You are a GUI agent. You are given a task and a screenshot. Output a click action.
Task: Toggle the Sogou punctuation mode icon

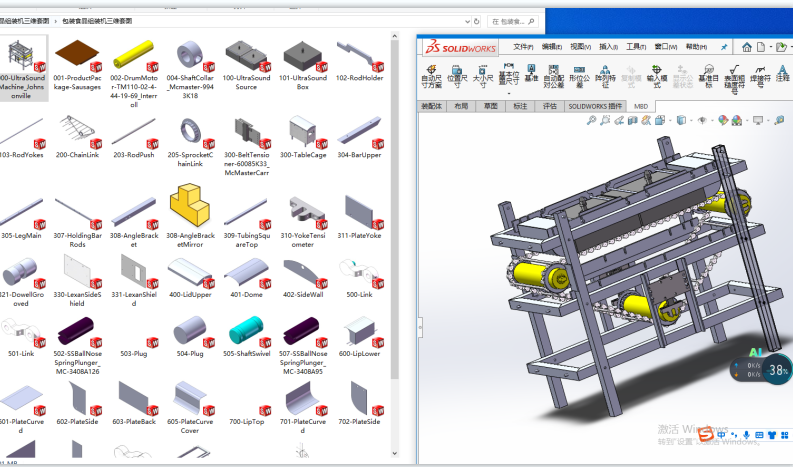[x=734, y=435]
